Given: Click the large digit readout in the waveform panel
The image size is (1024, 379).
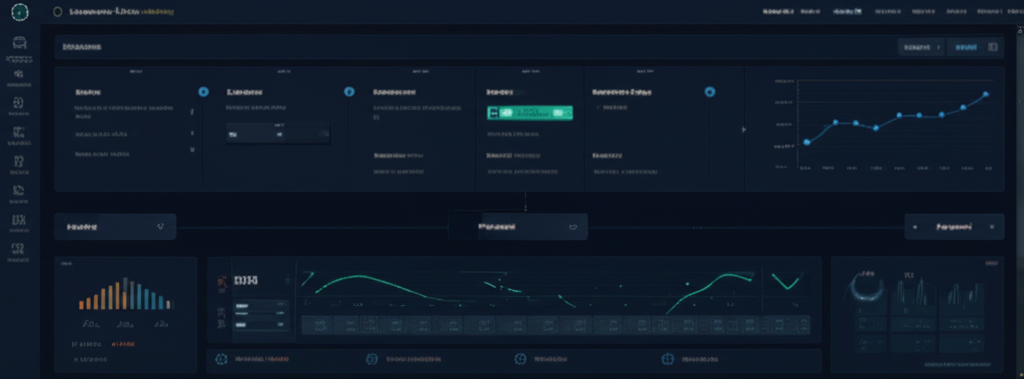Looking at the screenshot, I should click(x=245, y=280).
